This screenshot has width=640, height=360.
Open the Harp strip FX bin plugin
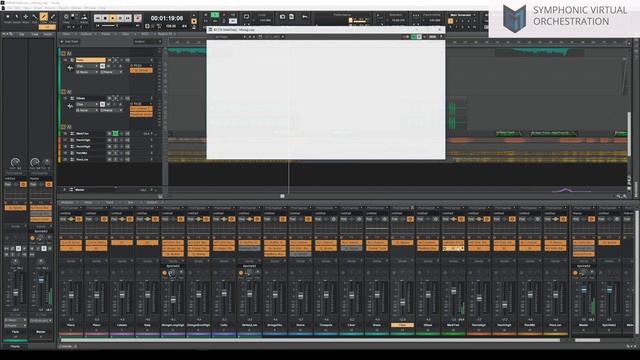point(147,242)
